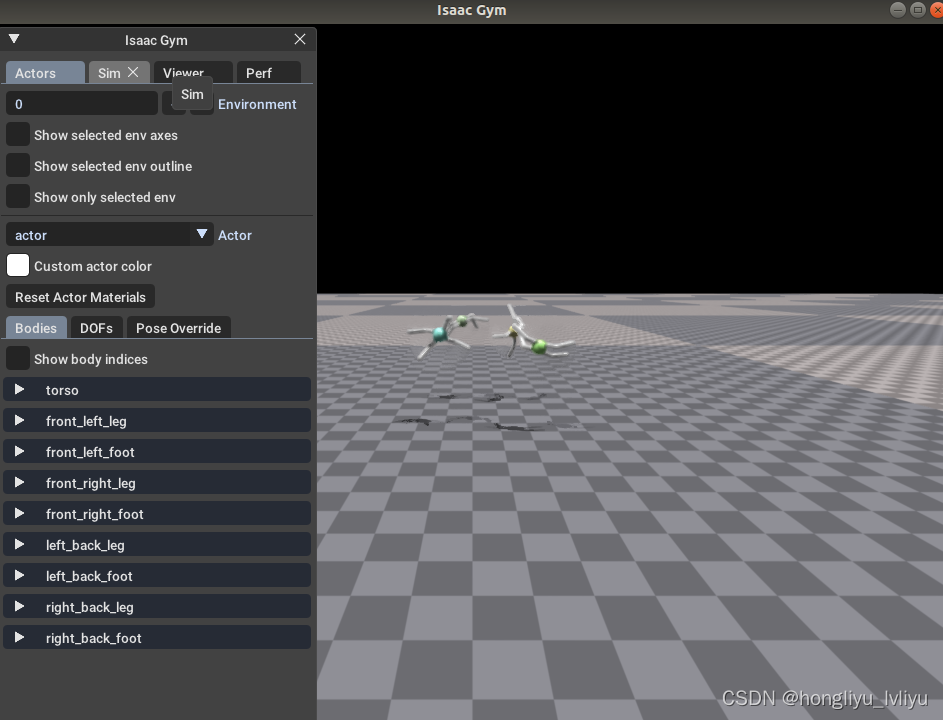Expand the front_left_foot body arrow
Viewport: 943px width, 720px height.
(19, 451)
